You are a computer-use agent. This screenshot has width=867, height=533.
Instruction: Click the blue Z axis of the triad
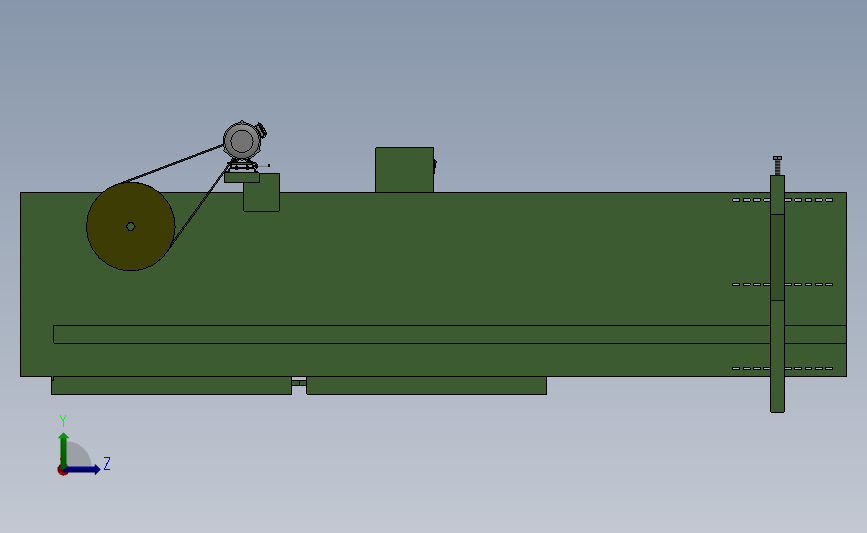[82, 470]
